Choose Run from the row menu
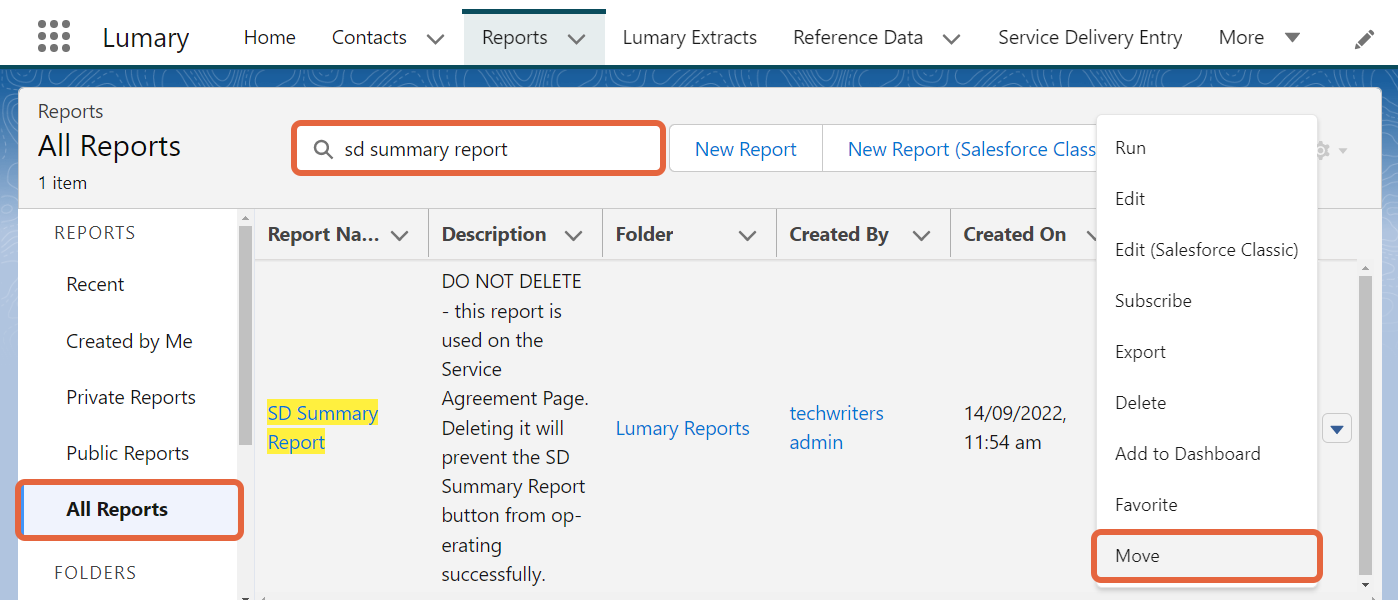Viewport: 1398px width, 600px height. 1205,148
